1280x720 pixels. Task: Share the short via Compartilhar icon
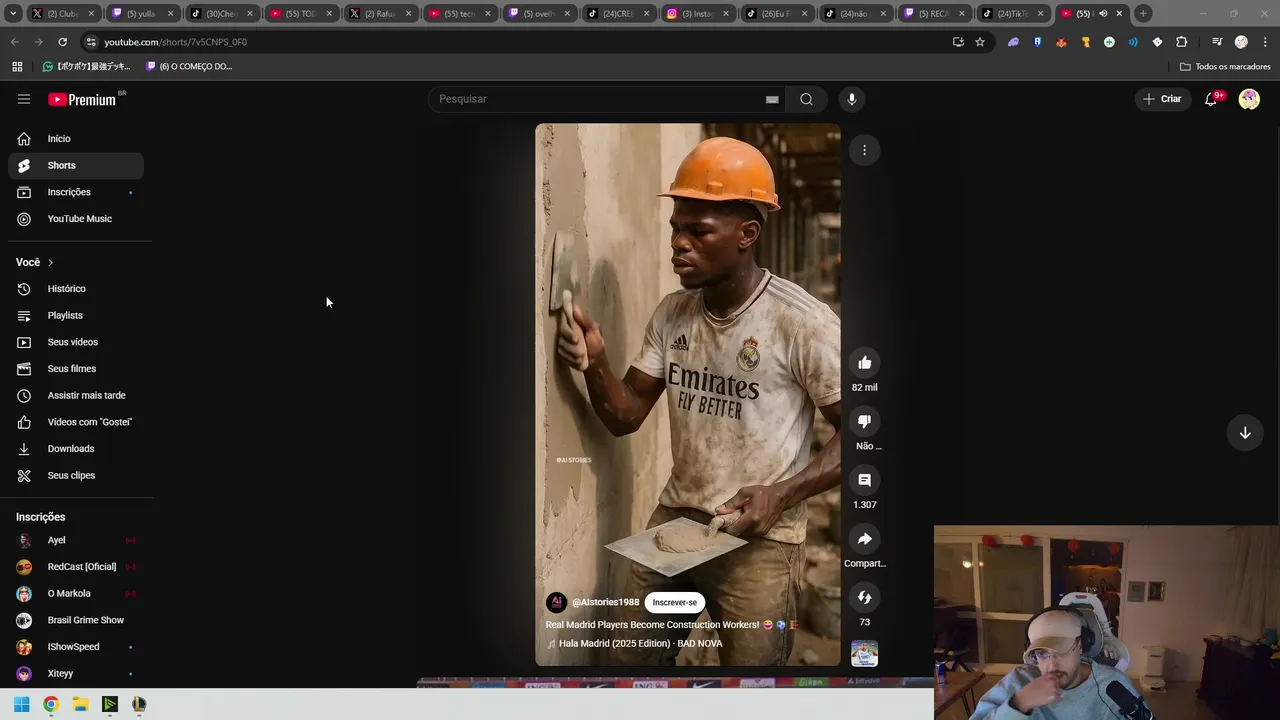tap(865, 539)
